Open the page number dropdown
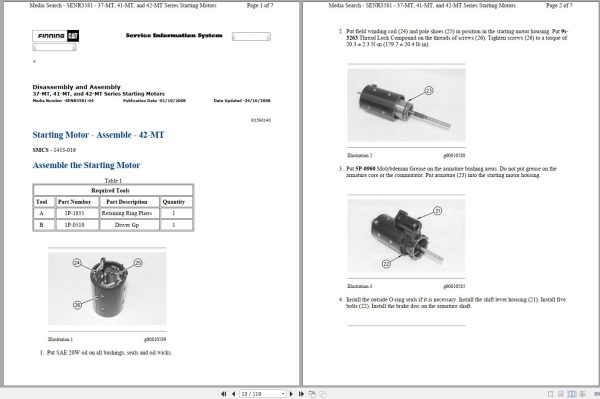The height and width of the screenshot is (399, 600). pos(283,394)
